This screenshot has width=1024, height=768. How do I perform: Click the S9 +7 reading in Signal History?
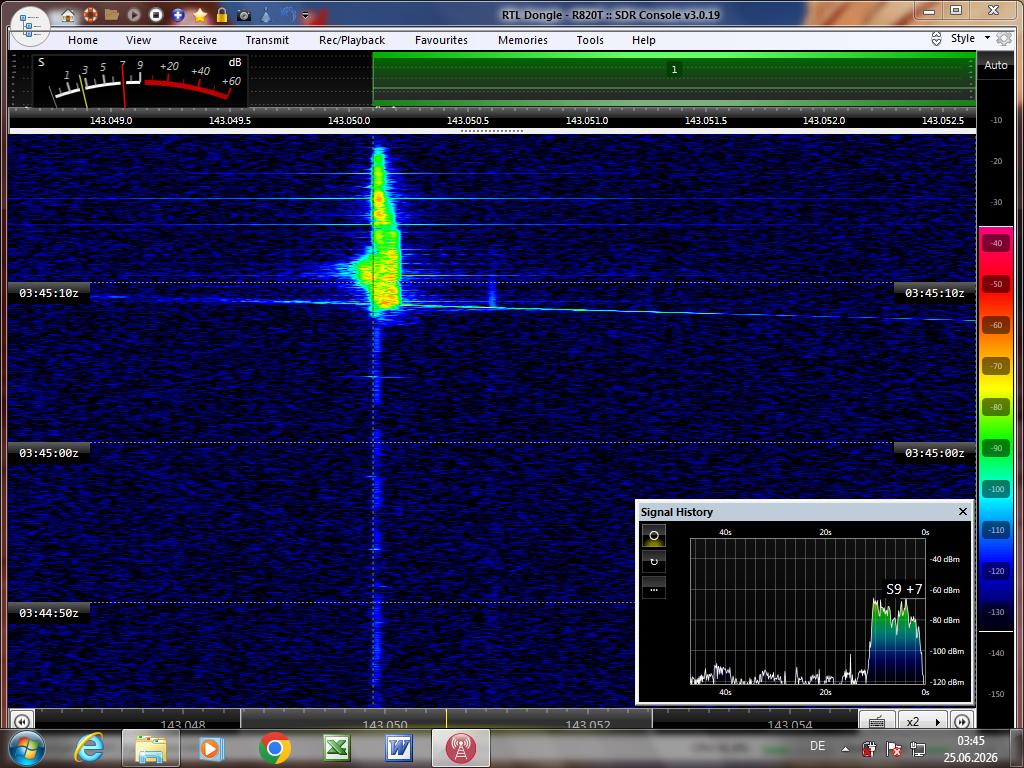point(904,589)
